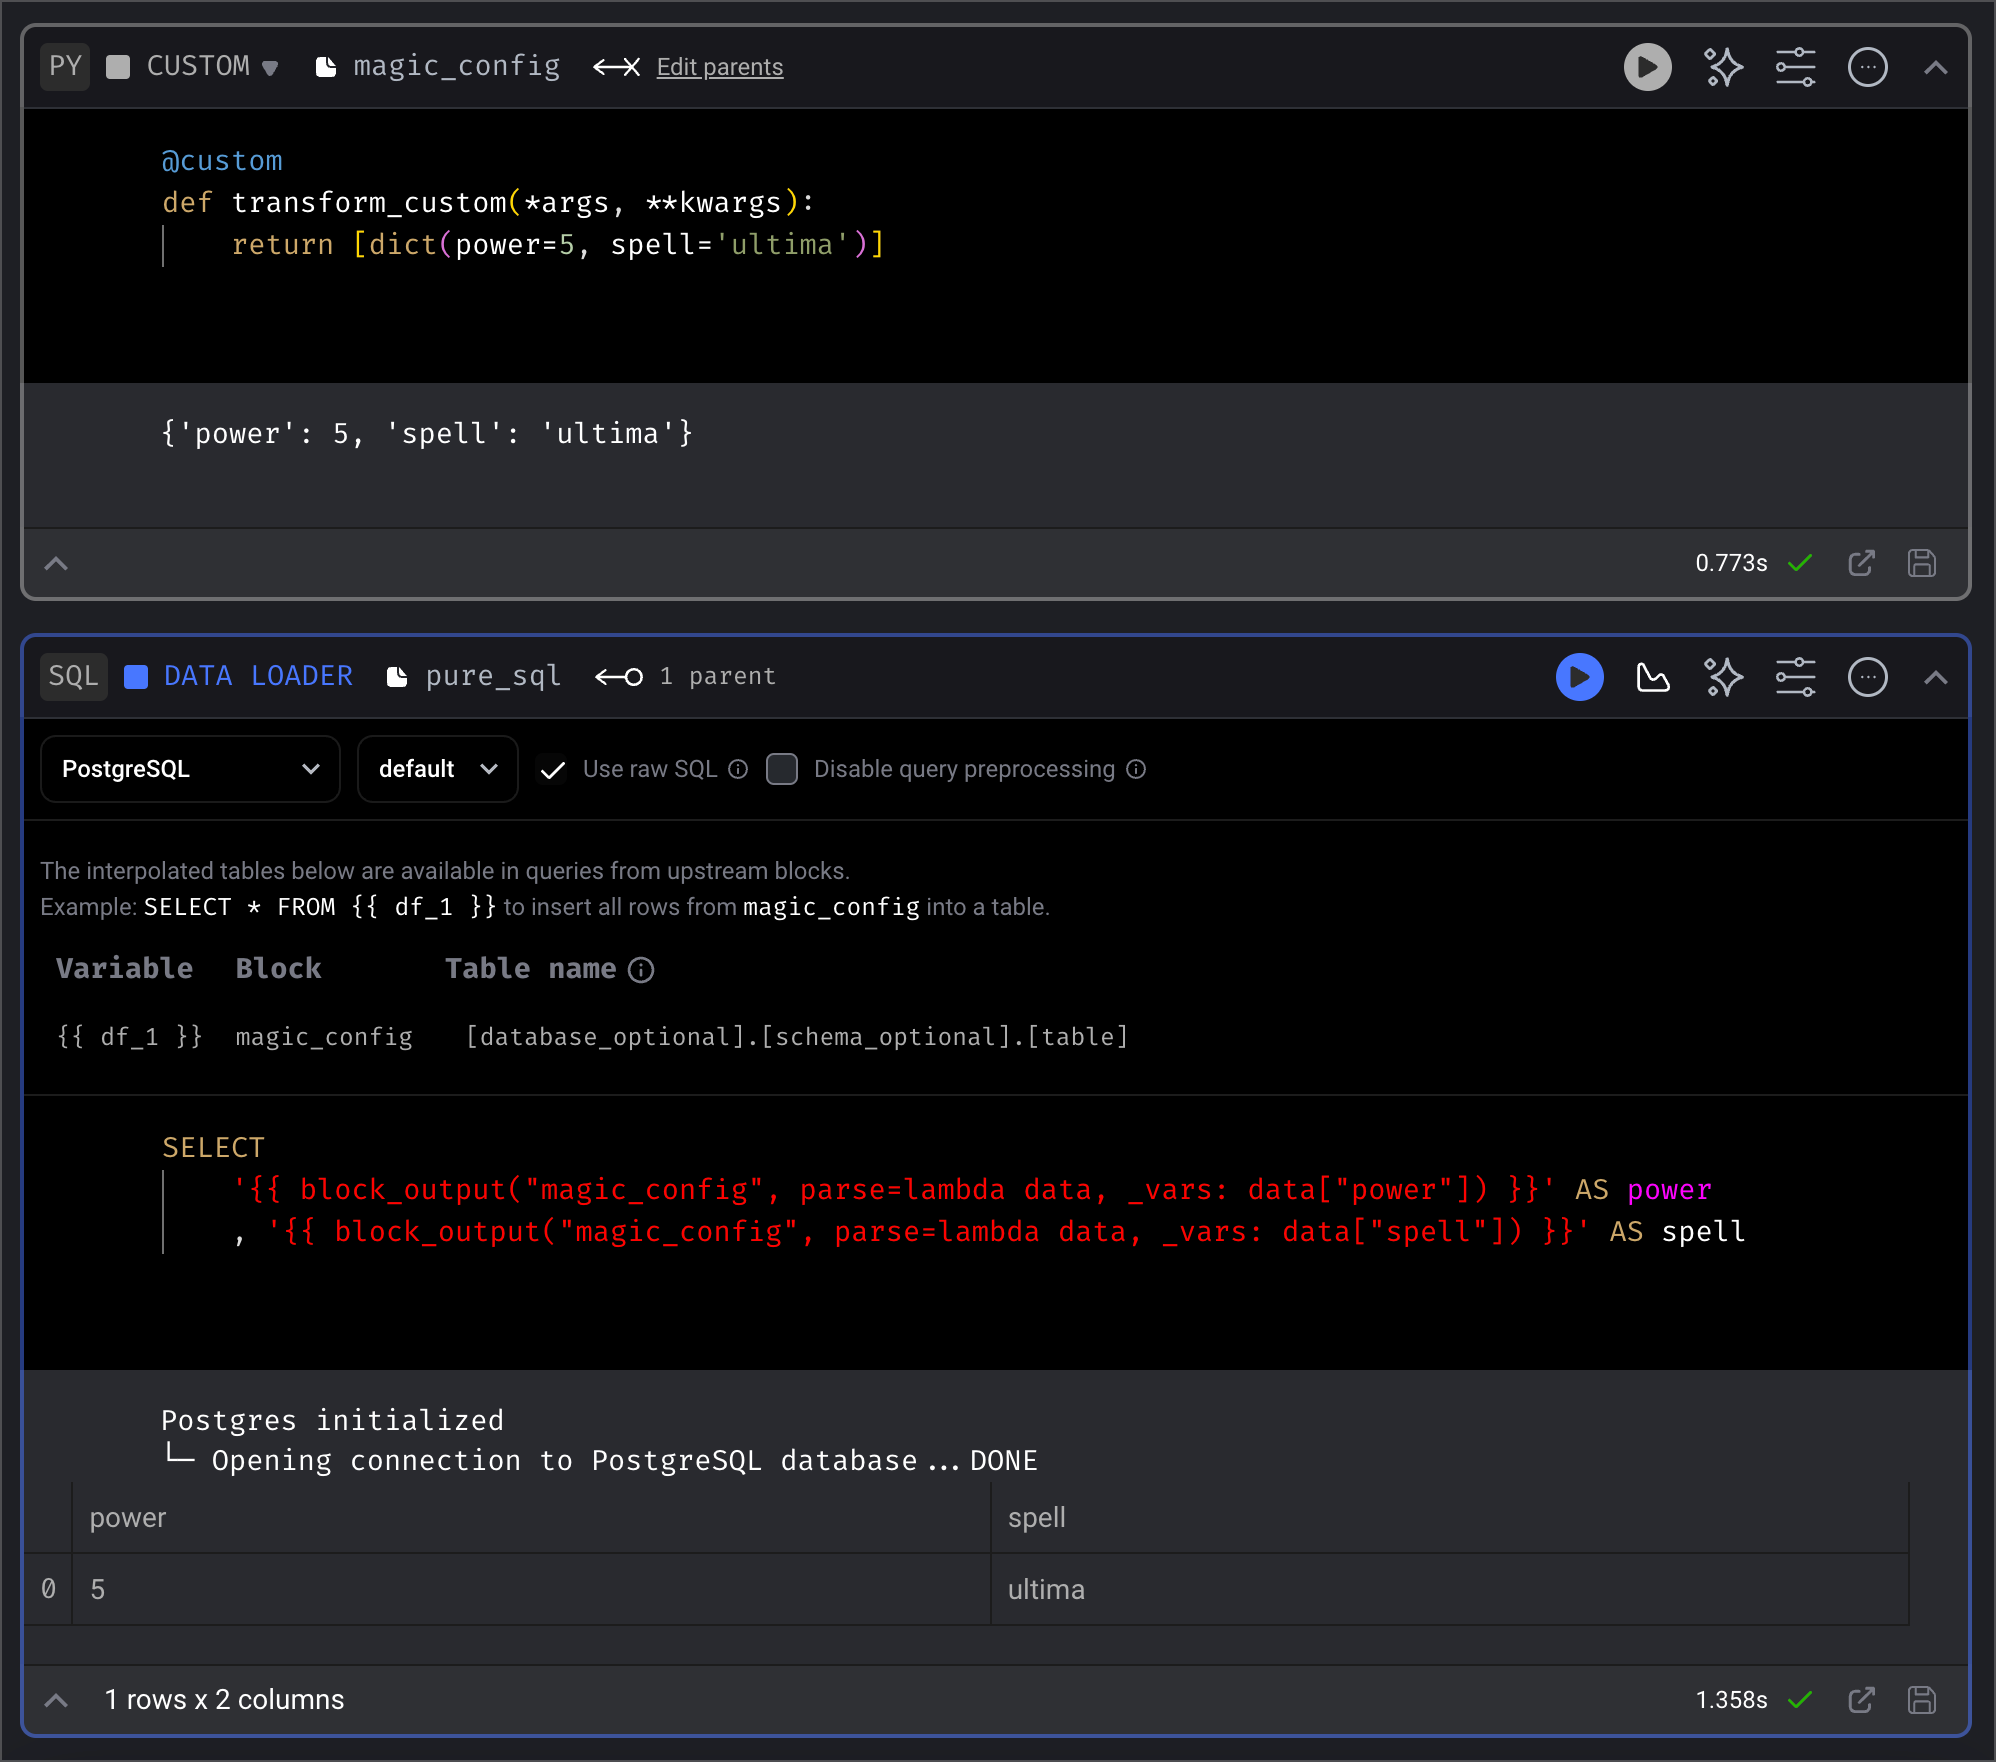The image size is (1996, 1762).
Task: Open AI sparkle actions for pure_sql
Action: [1723, 677]
